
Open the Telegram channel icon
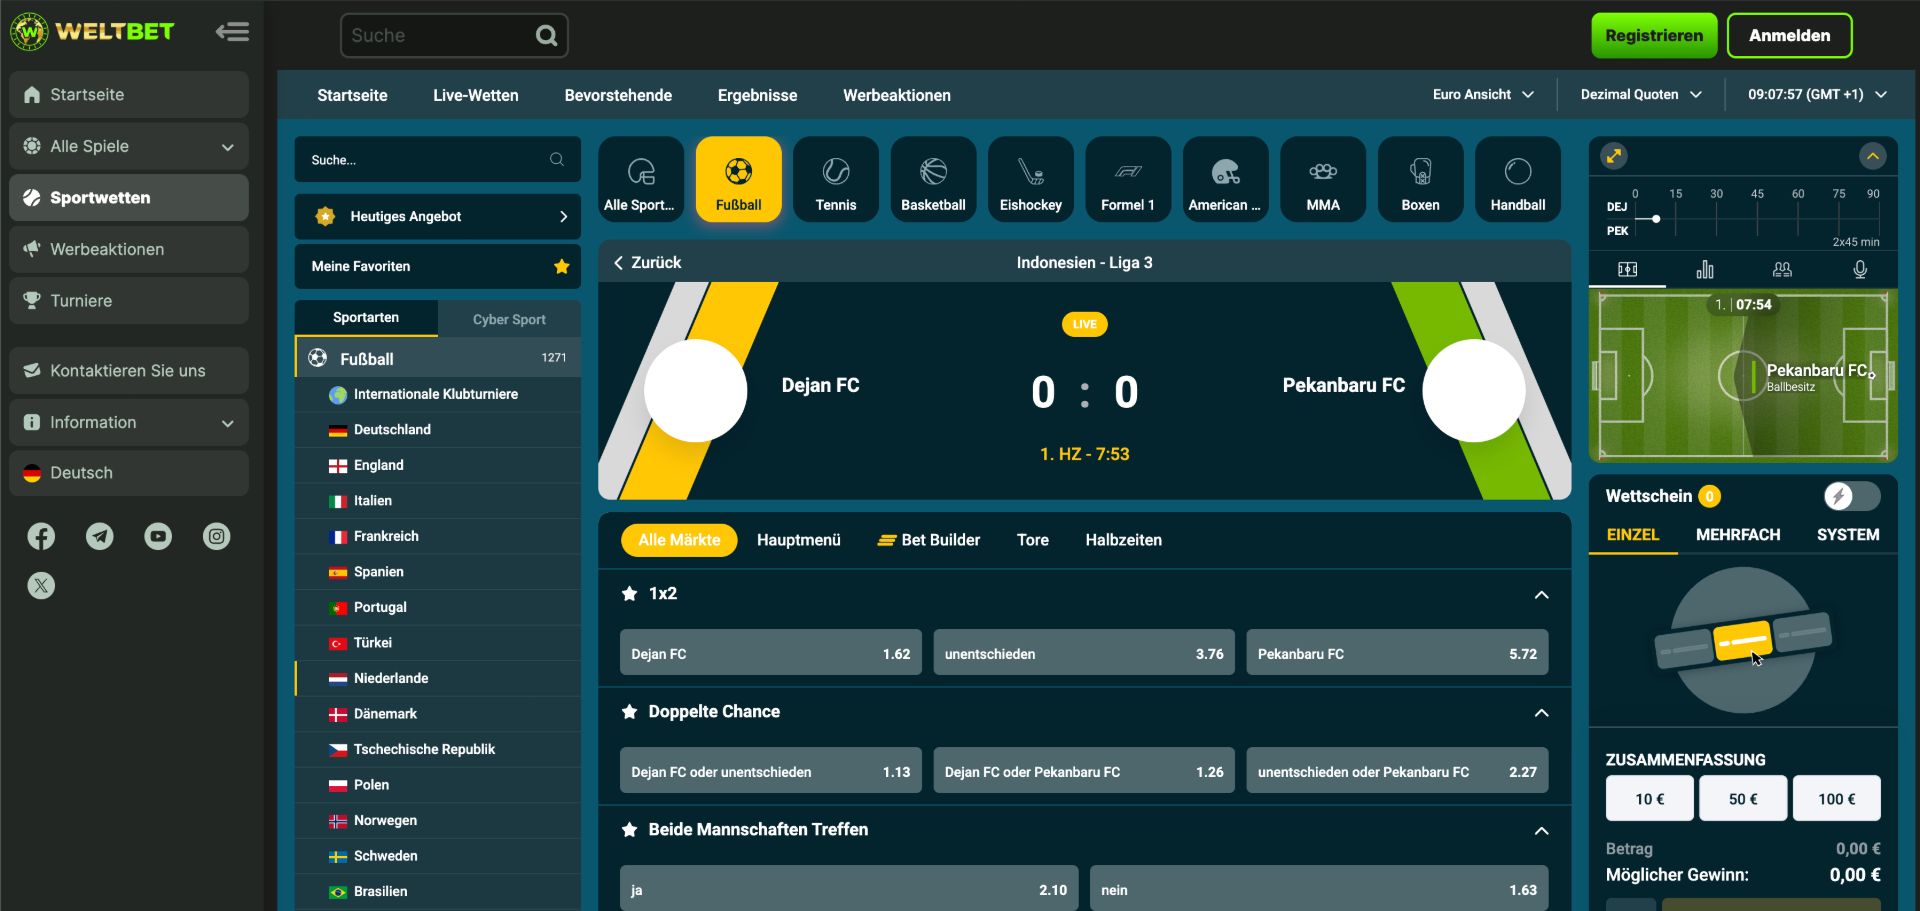pyautogui.click(x=99, y=537)
